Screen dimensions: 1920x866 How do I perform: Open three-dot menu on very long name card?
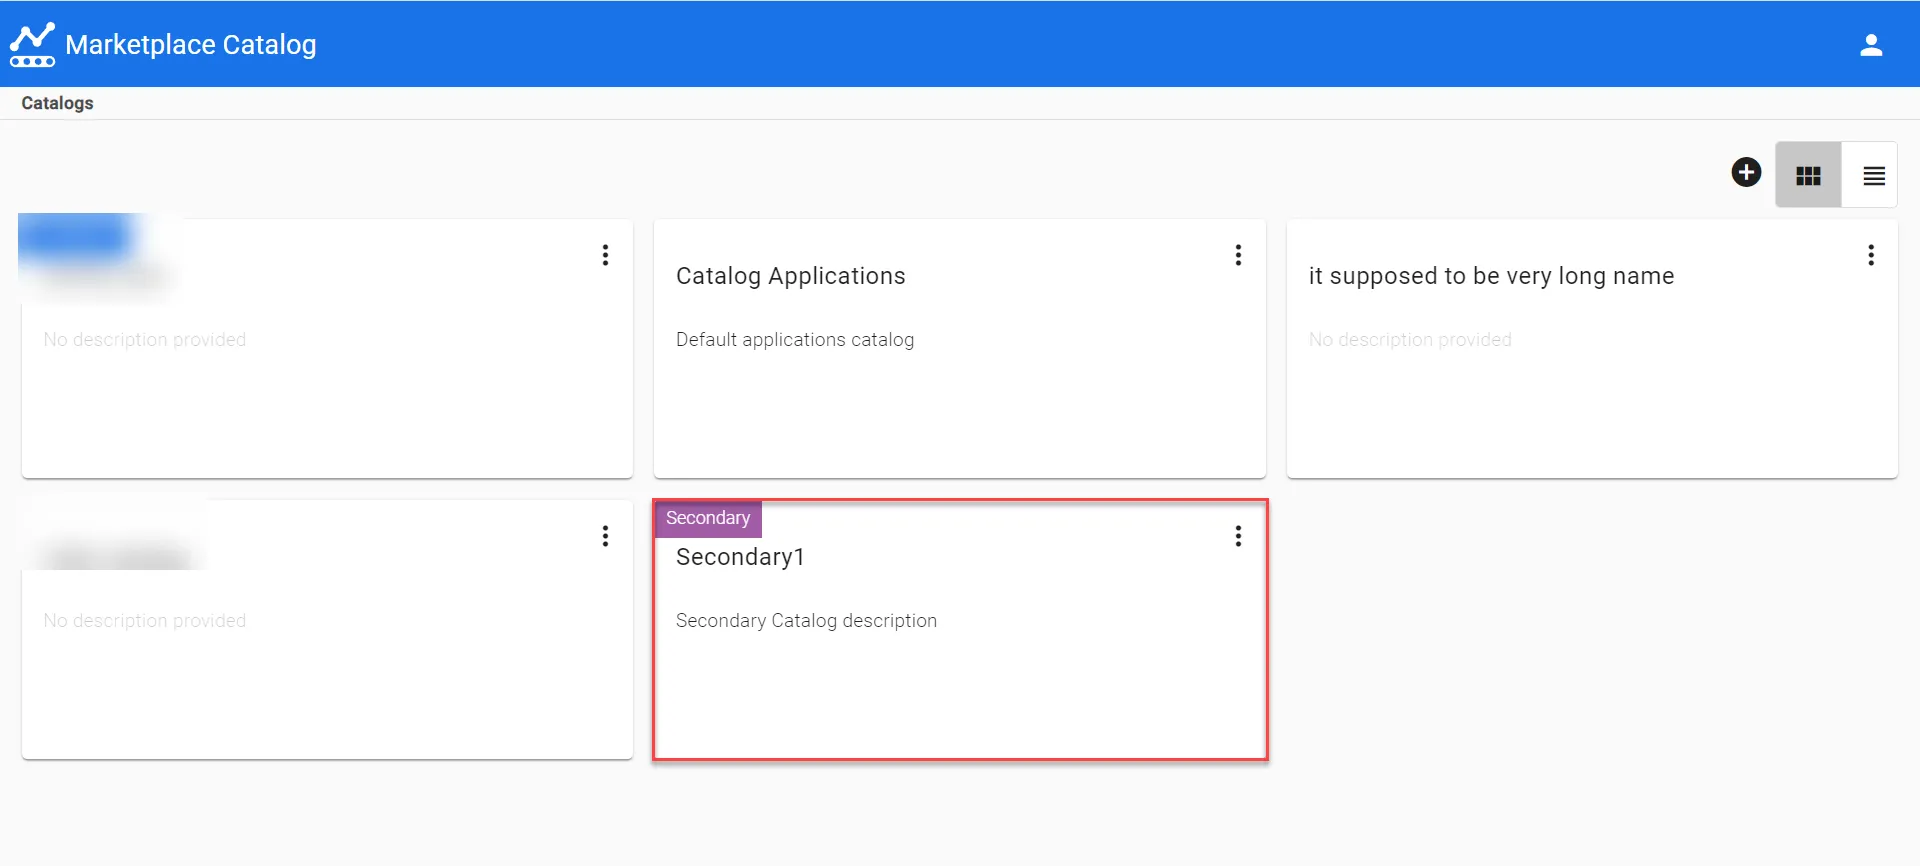[1870, 255]
